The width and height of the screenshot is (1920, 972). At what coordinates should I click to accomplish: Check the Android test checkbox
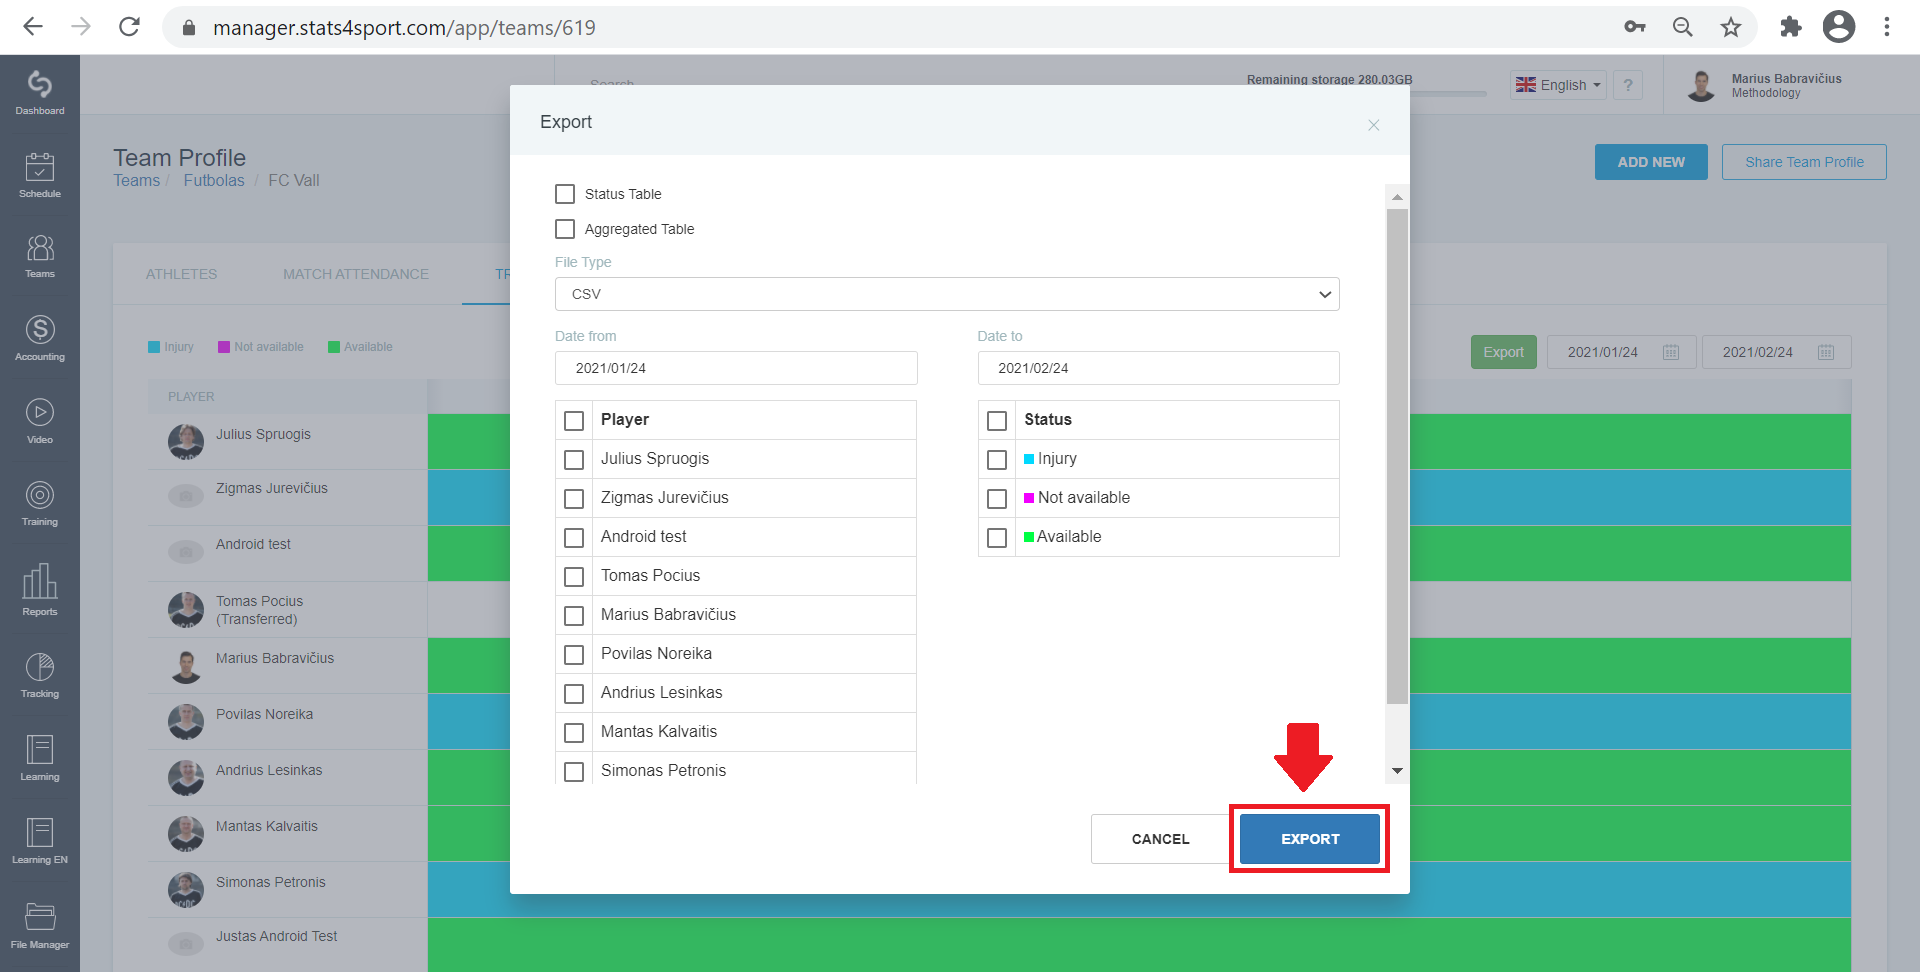(x=574, y=538)
